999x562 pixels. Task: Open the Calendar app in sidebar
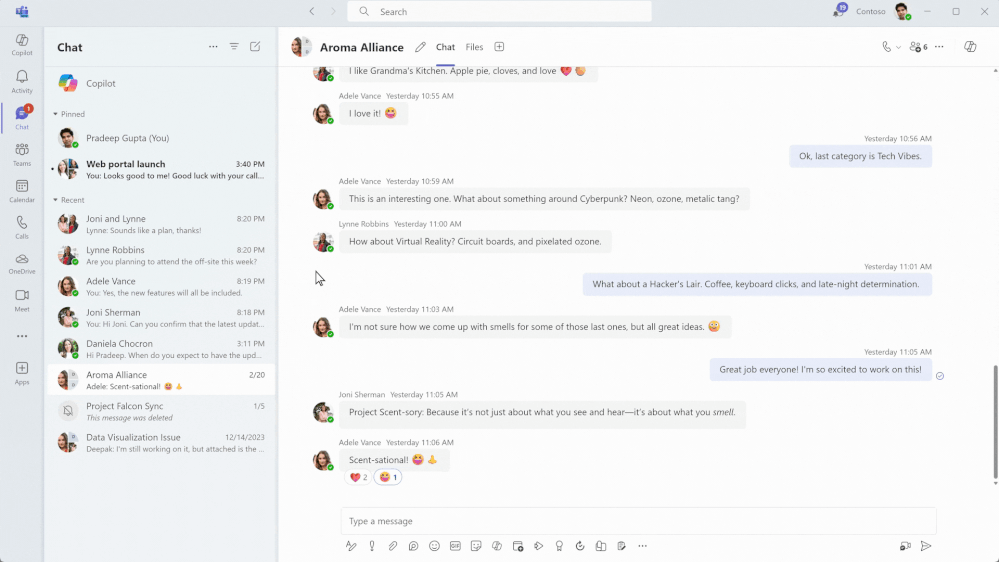pos(22,191)
